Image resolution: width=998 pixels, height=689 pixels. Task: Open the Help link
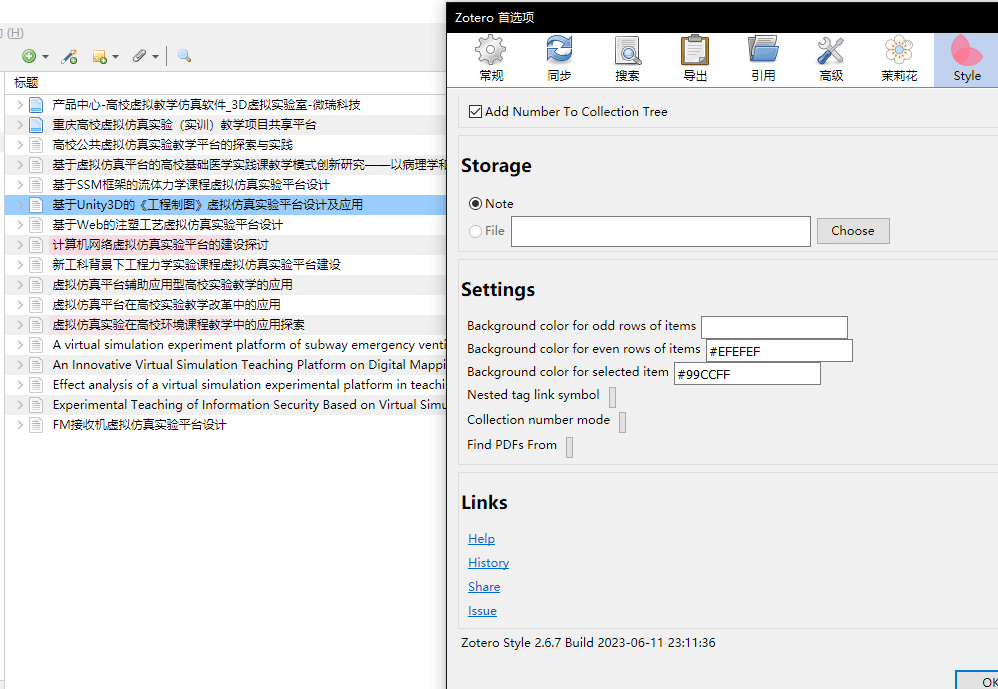point(481,539)
